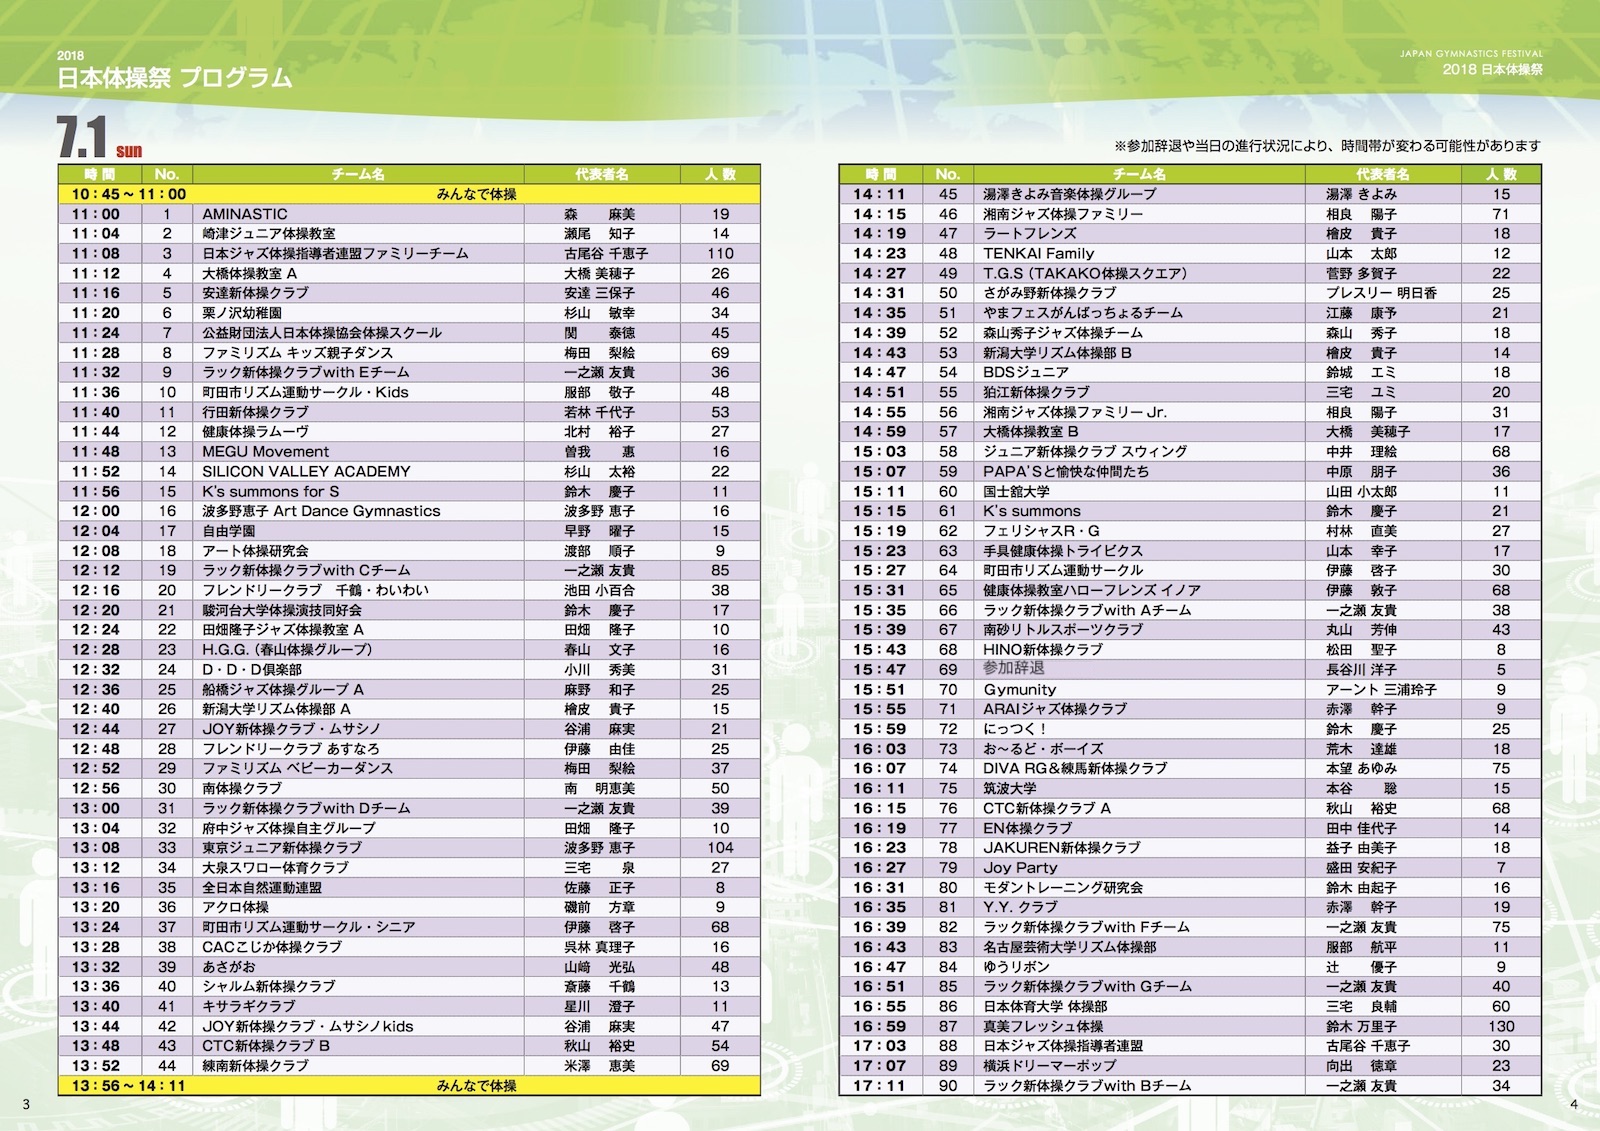This screenshot has width=1600, height=1131.
Task: Click 'キサラギクラブ' team name
Action: (x=248, y=1007)
